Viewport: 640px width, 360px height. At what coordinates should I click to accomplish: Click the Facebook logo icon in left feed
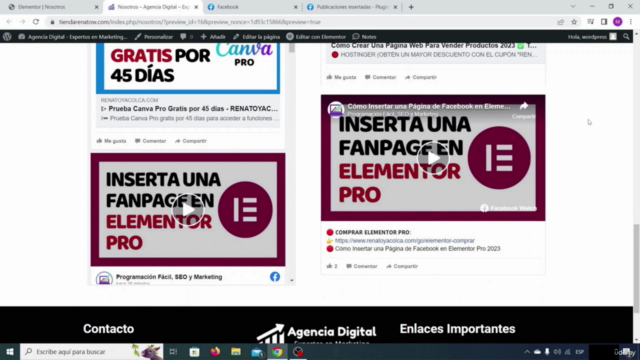pyautogui.click(x=275, y=277)
